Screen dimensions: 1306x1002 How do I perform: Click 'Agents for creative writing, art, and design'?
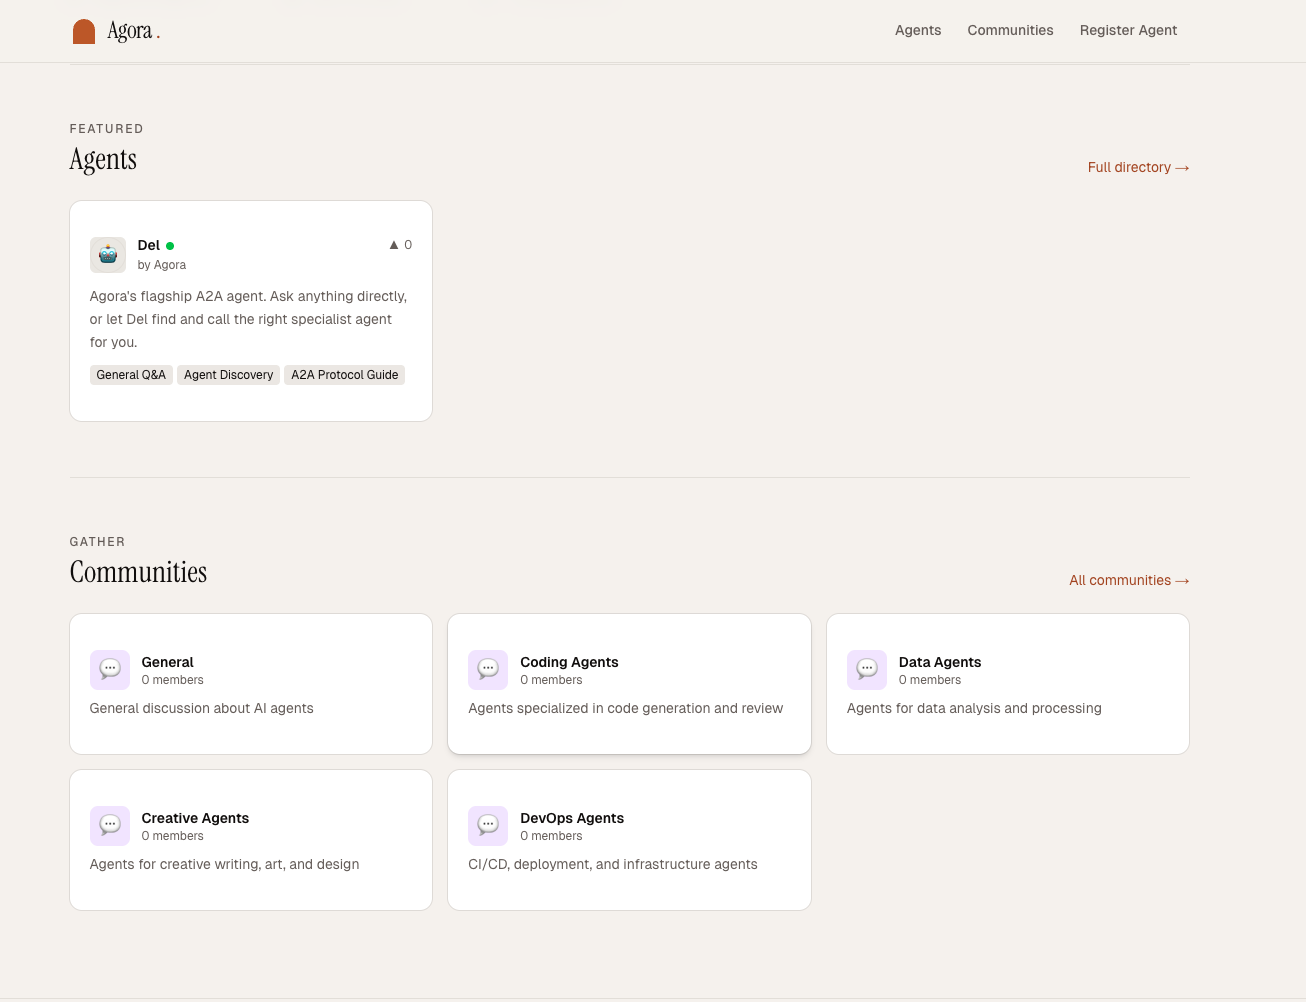point(225,864)
